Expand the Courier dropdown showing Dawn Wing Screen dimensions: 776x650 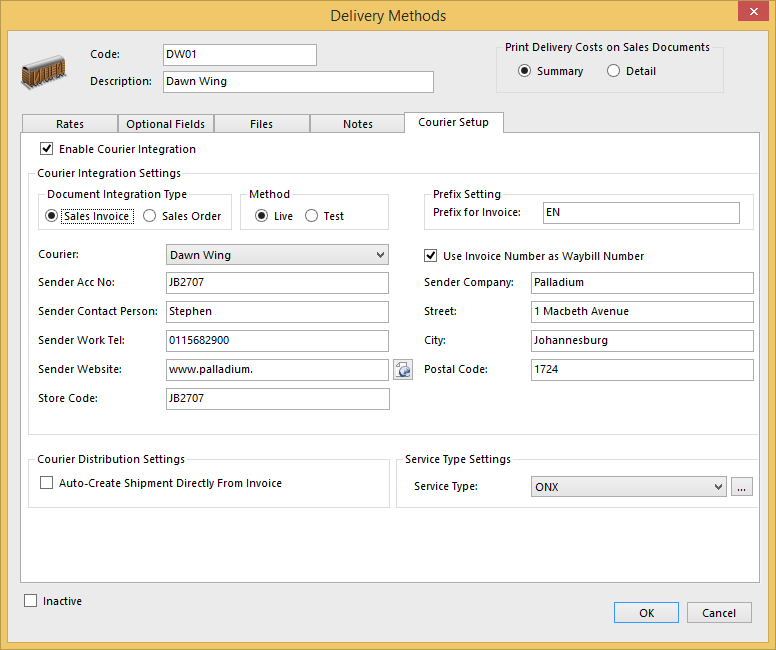click(x=277, y=255)
